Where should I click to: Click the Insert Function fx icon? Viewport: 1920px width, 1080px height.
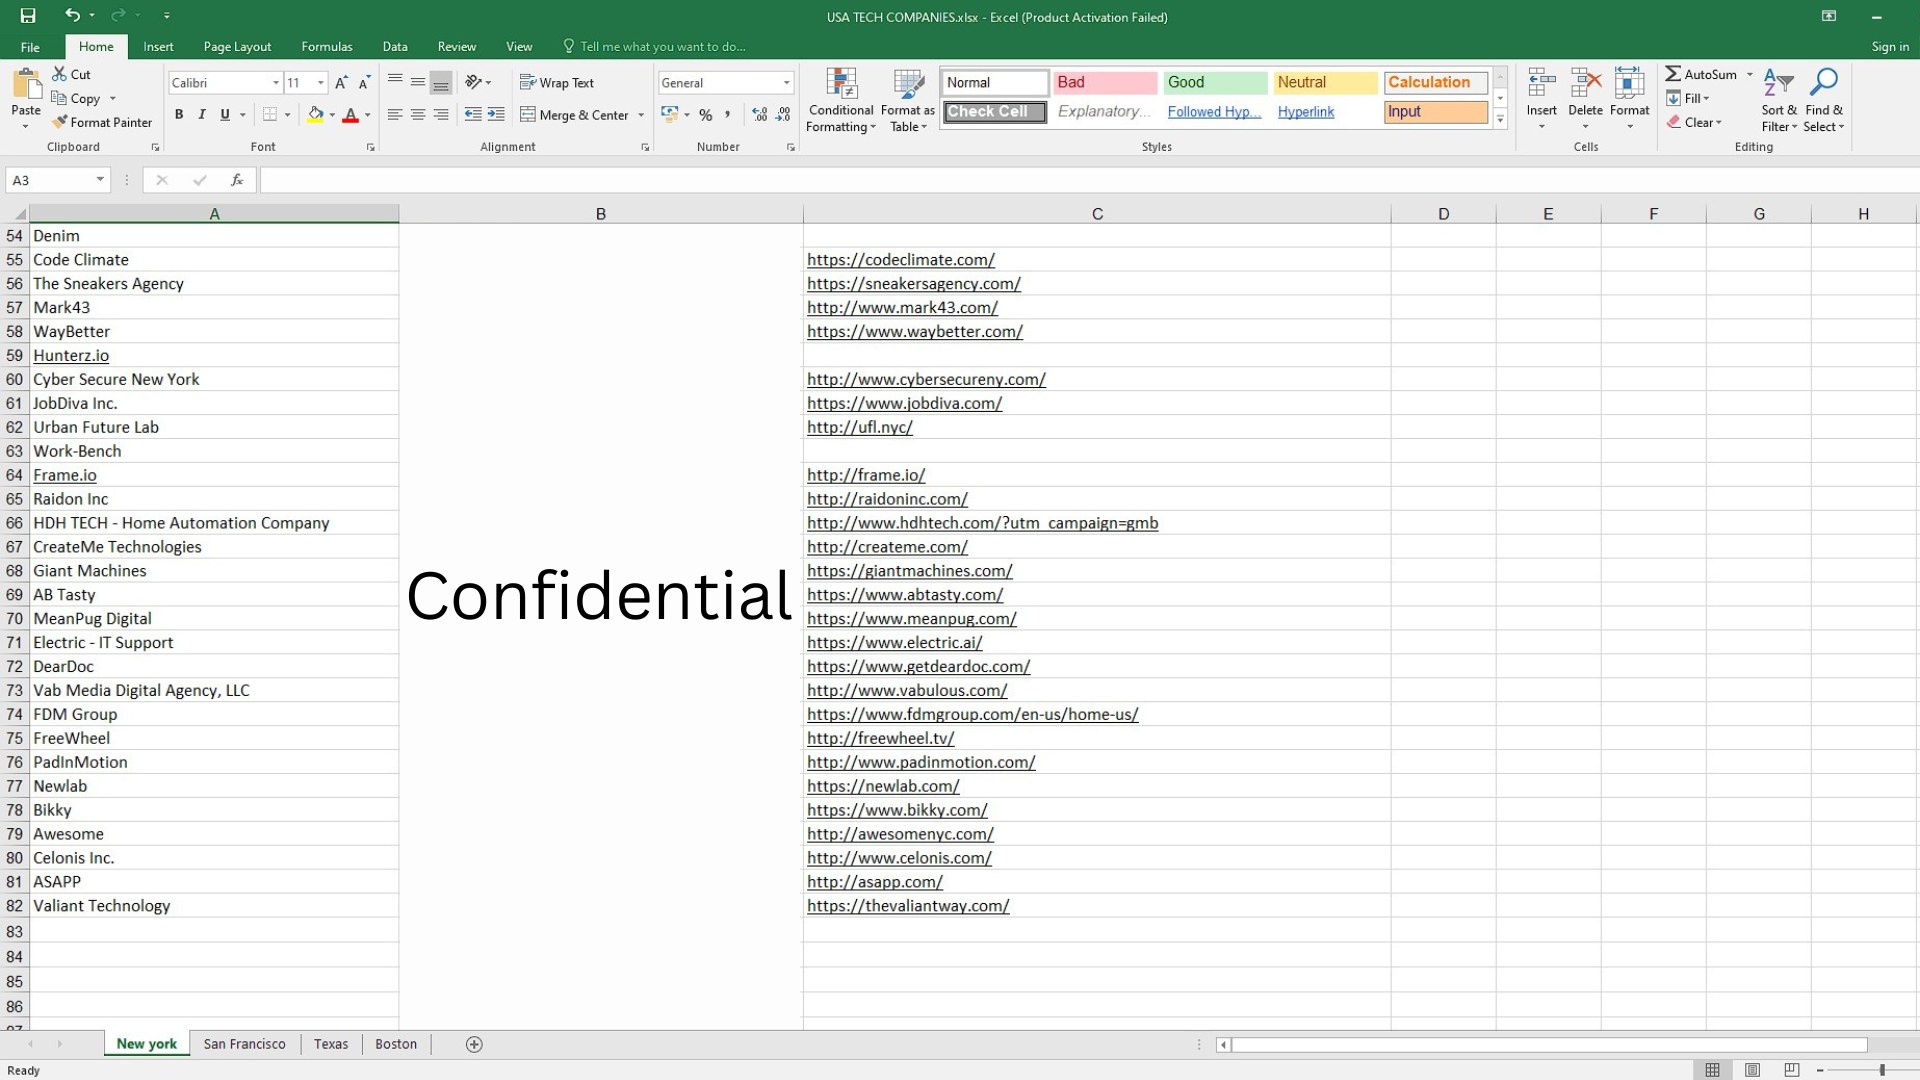pos(237,180)
